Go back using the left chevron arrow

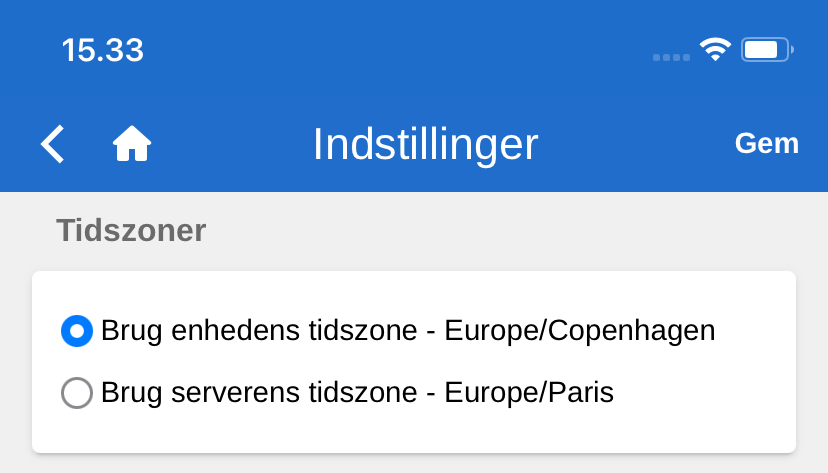pos(52,144)
